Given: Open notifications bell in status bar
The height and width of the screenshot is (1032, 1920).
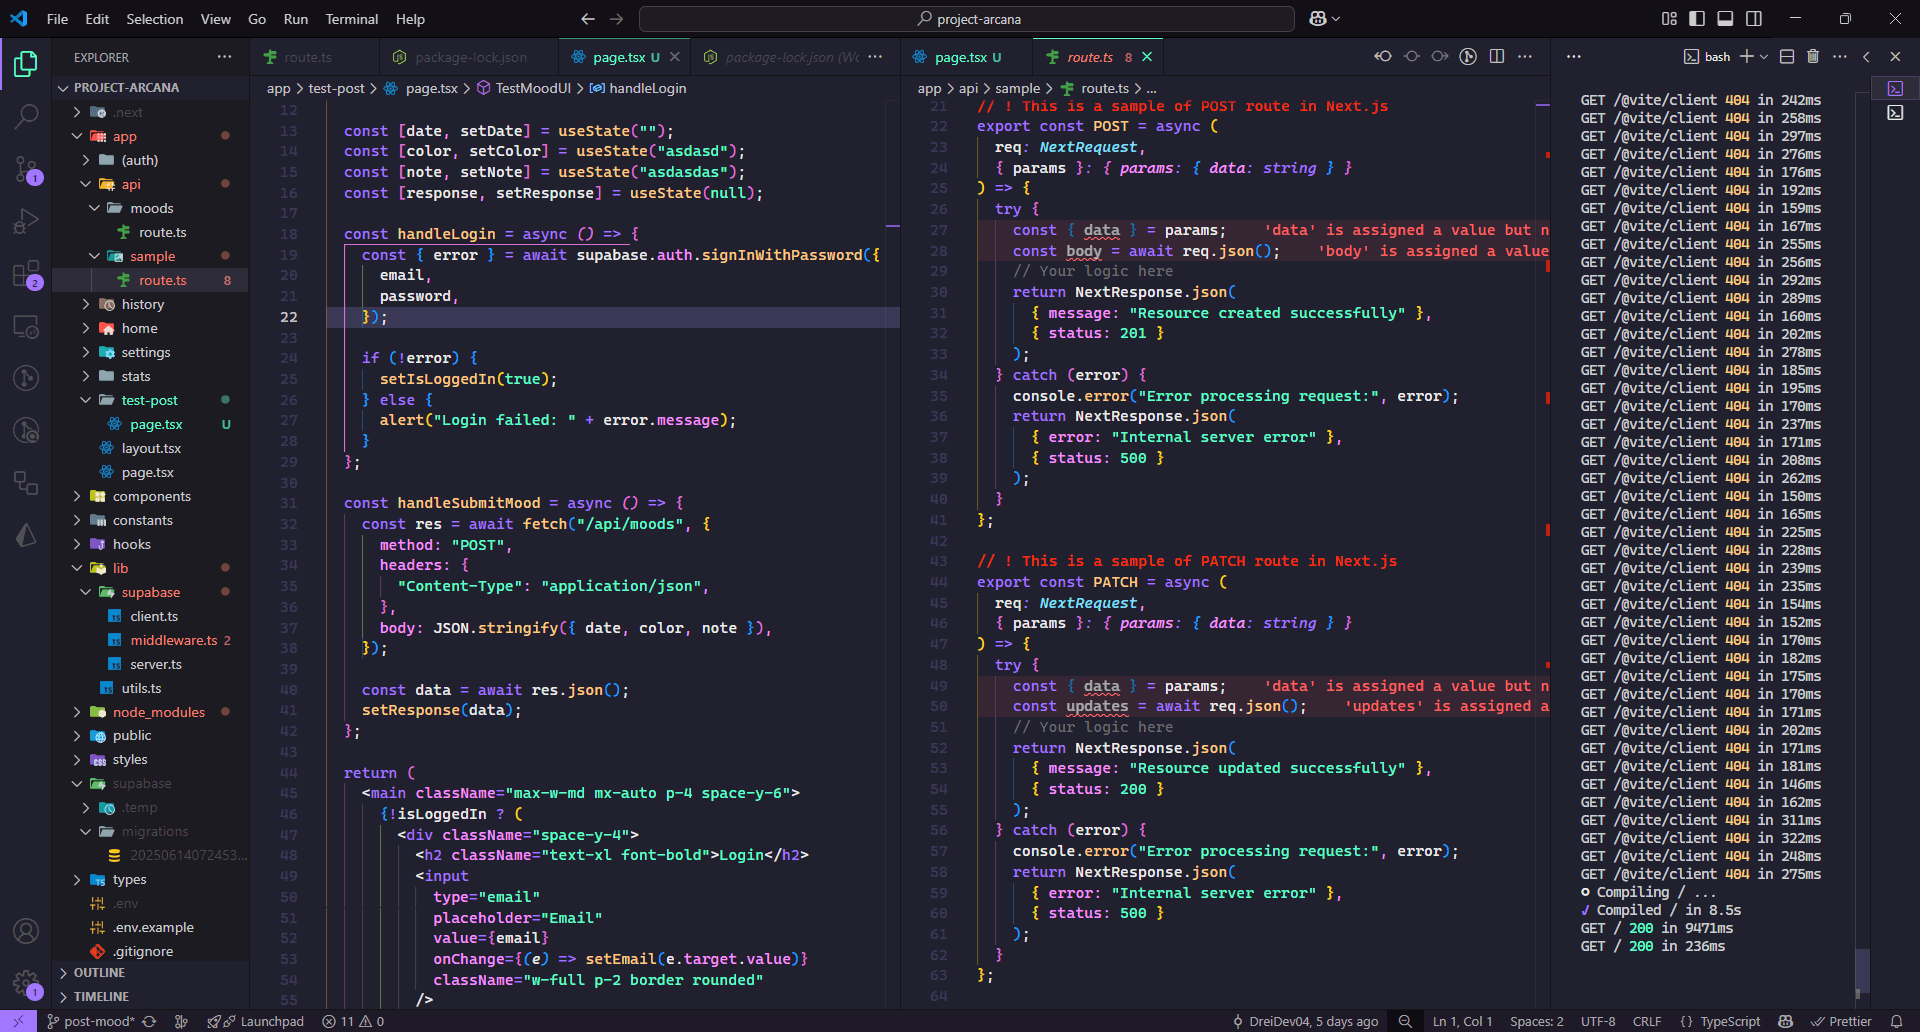Looking at the screenshot, I should click(x=1896, y=1021).
